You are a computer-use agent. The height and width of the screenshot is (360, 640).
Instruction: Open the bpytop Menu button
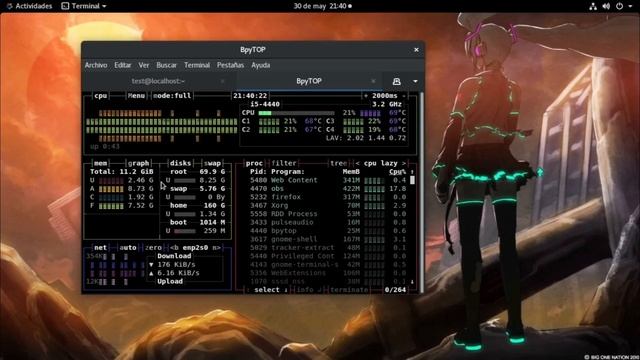(x=136, y=96)
